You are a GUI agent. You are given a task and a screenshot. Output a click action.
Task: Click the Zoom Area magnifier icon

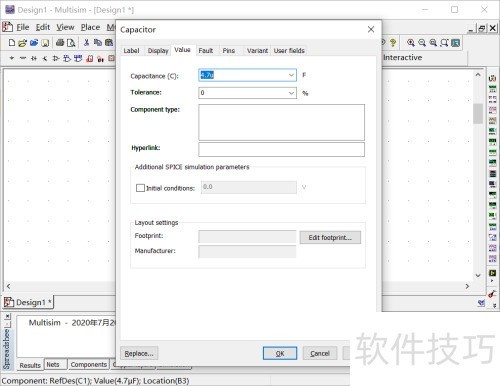click(x=433, y=43)
